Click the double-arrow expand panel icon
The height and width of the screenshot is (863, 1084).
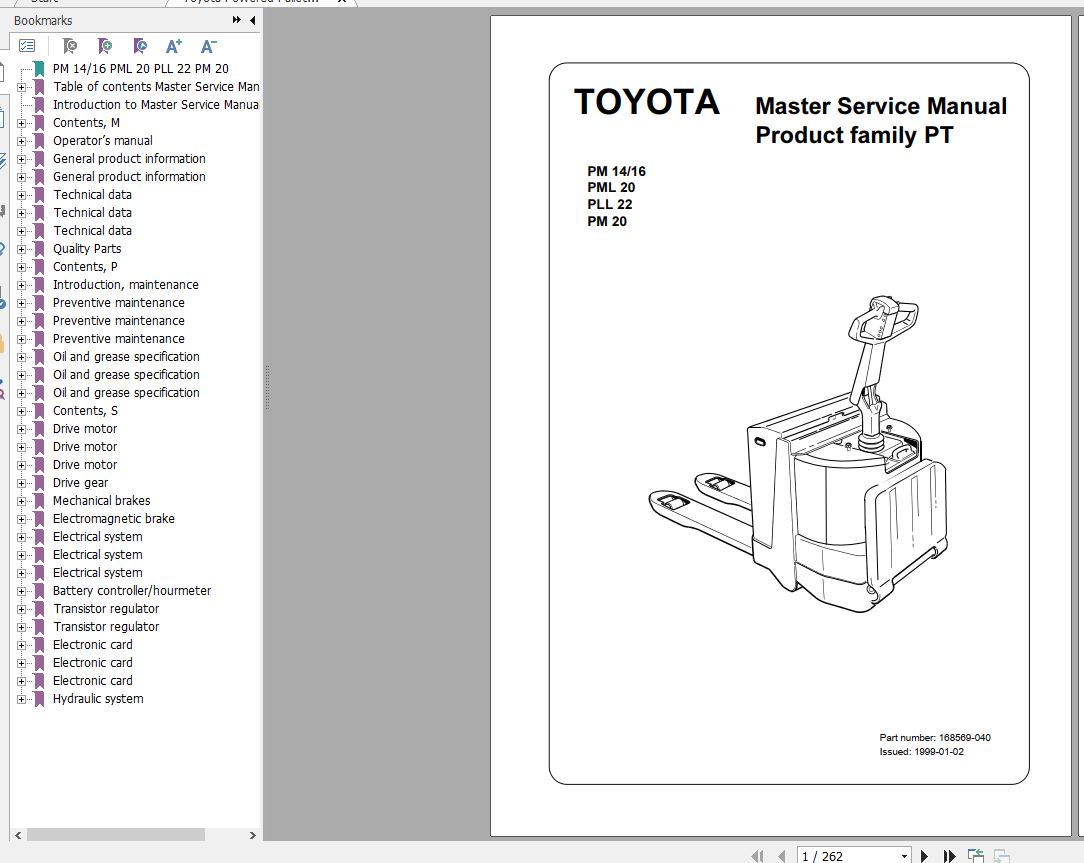point(237,20)
